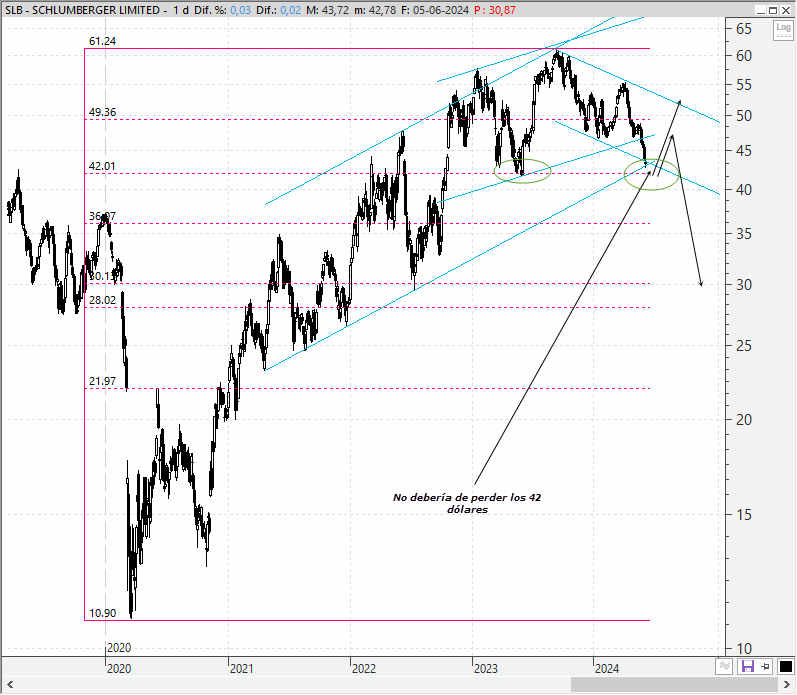Viewport: 797px width, 695px height.
Task: Click the 21.97 Fibonacci level label
Action: (x=102, y=381)
